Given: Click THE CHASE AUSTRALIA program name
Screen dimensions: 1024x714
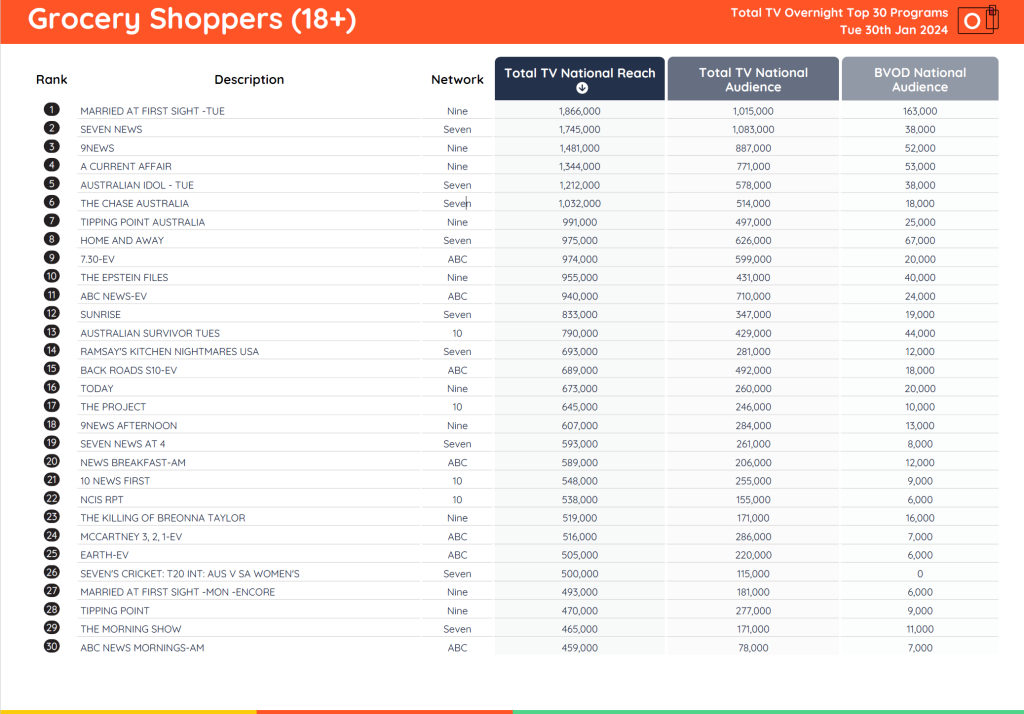Looking at the screenshot, I should pyautogui.click(x=135, y=204).
